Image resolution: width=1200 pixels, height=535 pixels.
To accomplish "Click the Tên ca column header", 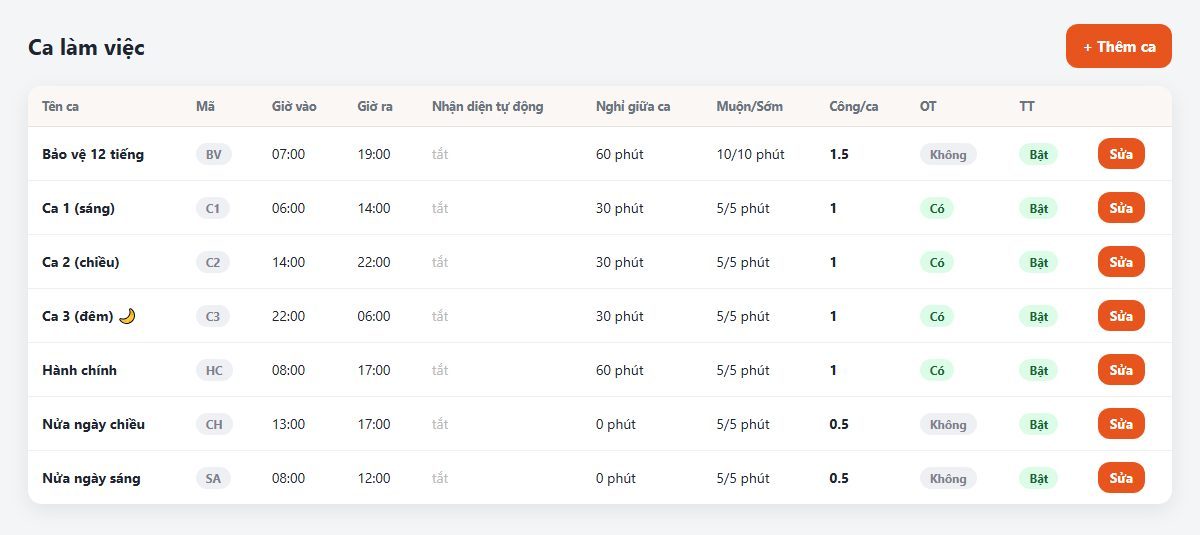I will pyautogui.click(x=60, y=106).
